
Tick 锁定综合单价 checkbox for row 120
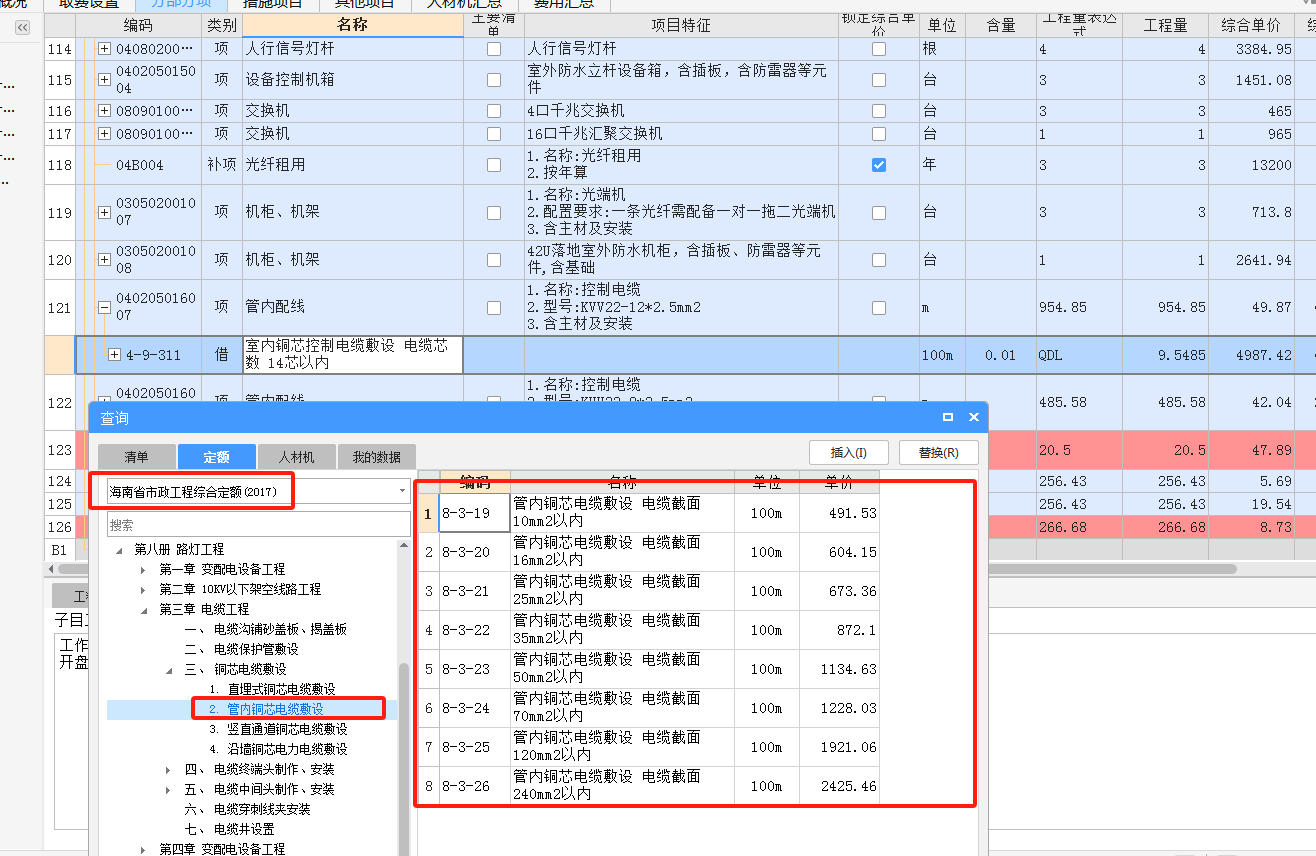pyautogui.click(x=879, y=260)
